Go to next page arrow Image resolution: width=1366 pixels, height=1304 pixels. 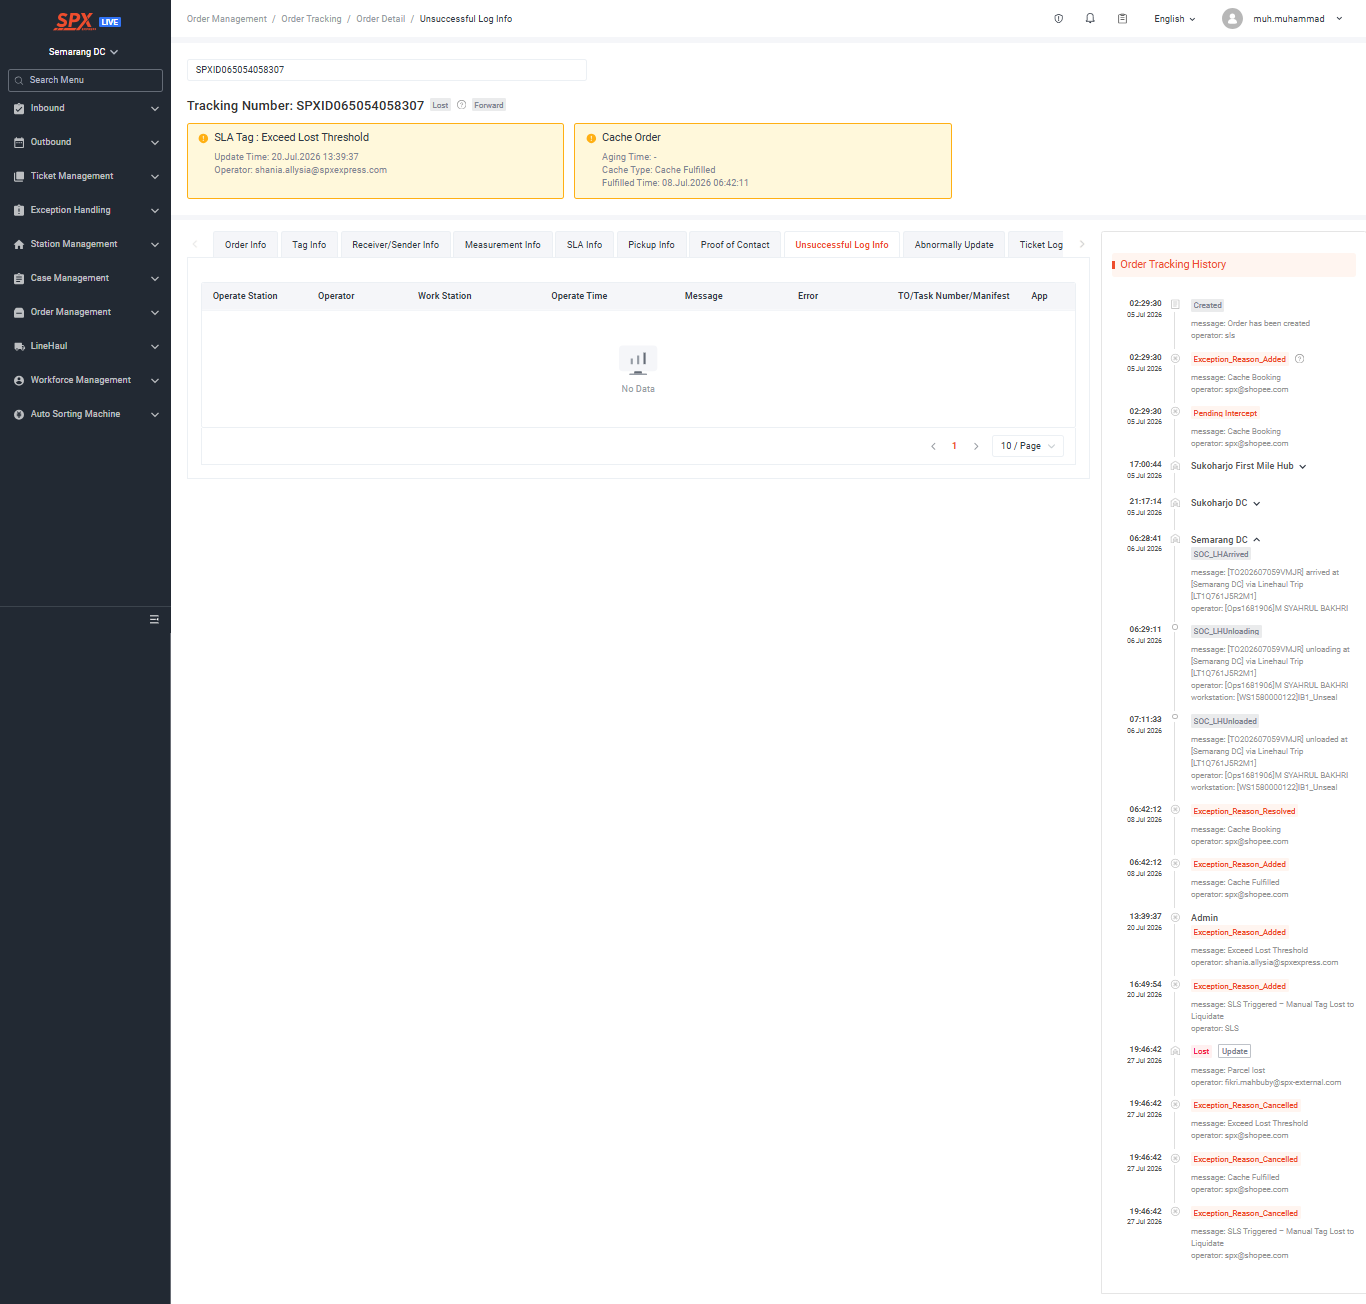976,446
